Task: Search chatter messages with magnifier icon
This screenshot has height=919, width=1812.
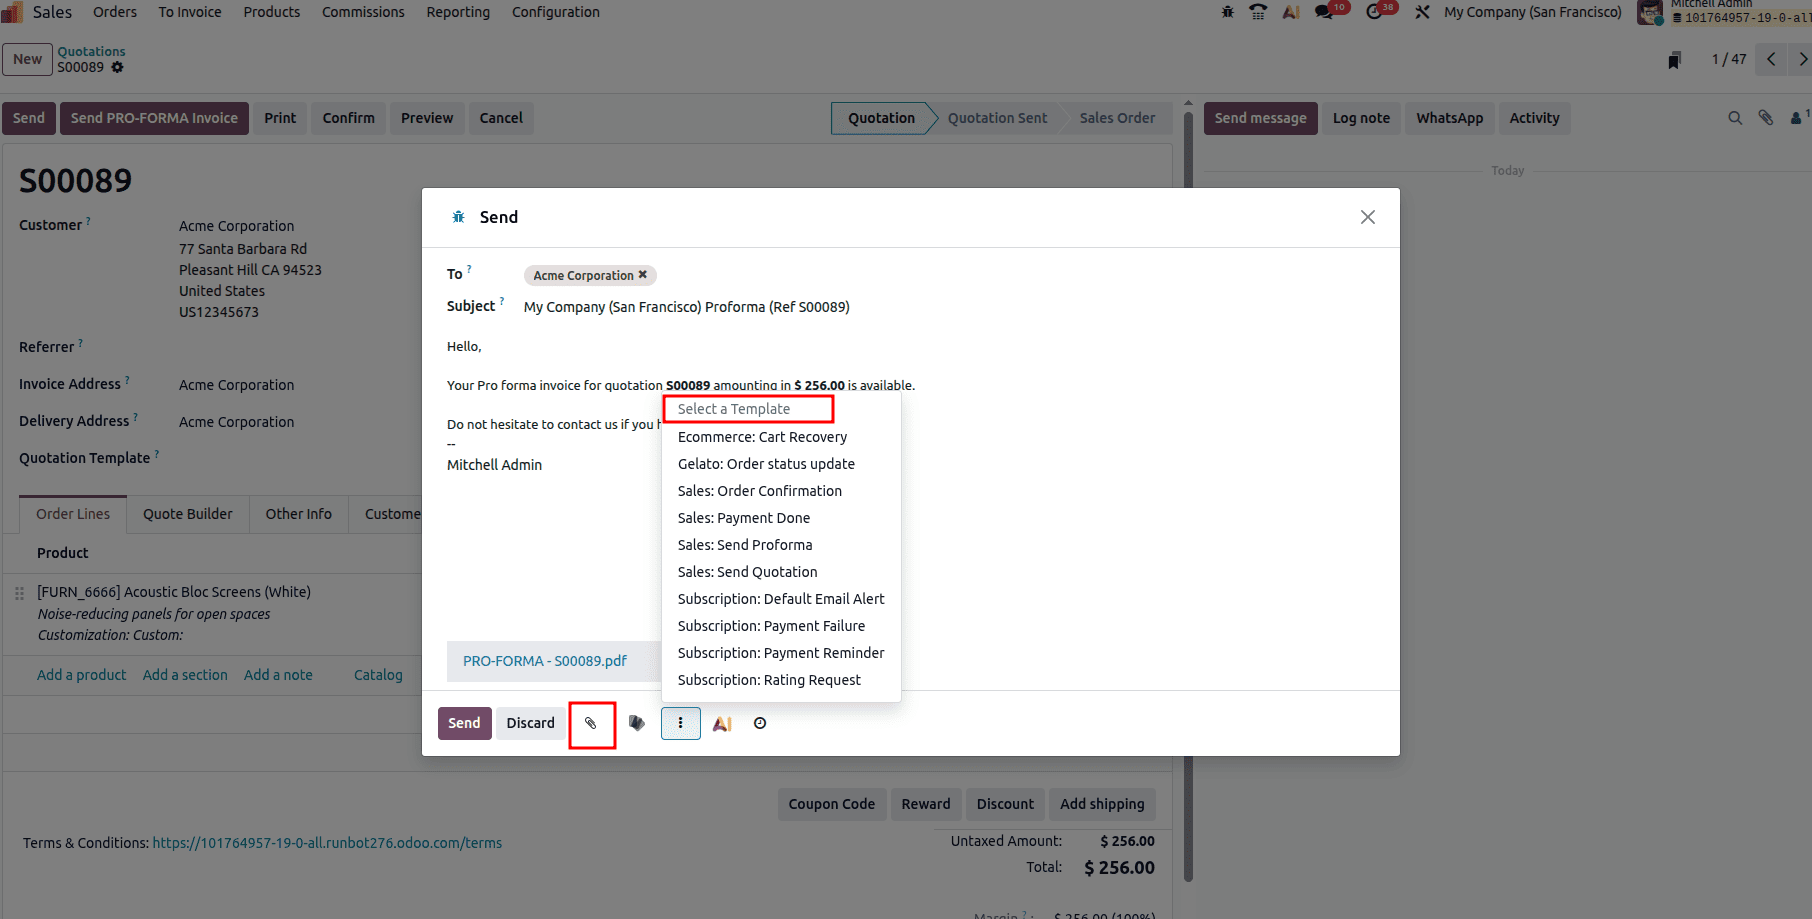Action: pyautogui.click(x=1735, y=118)
